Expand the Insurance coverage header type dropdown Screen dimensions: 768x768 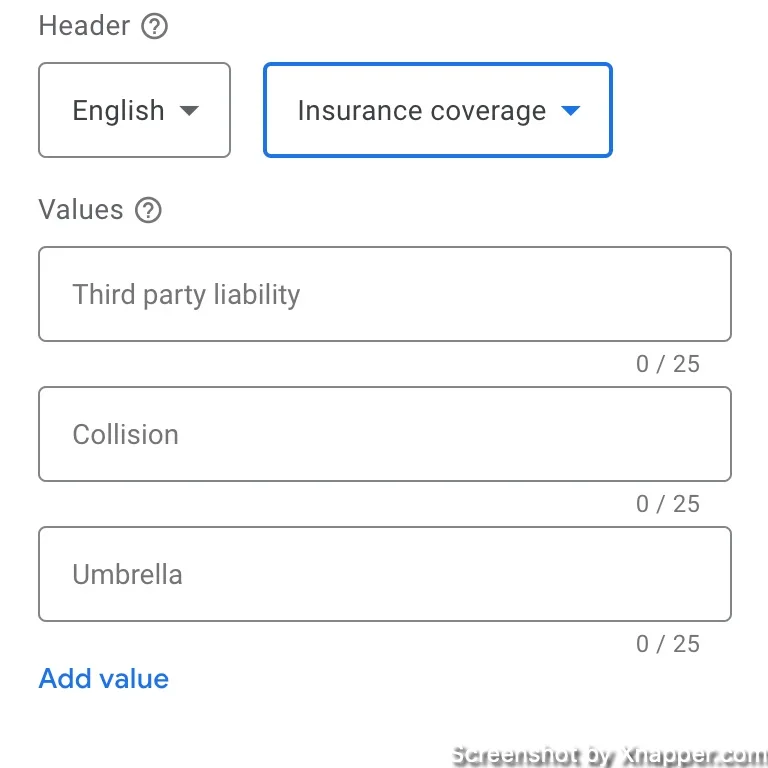pyautogui.click(x=438, y=110)
